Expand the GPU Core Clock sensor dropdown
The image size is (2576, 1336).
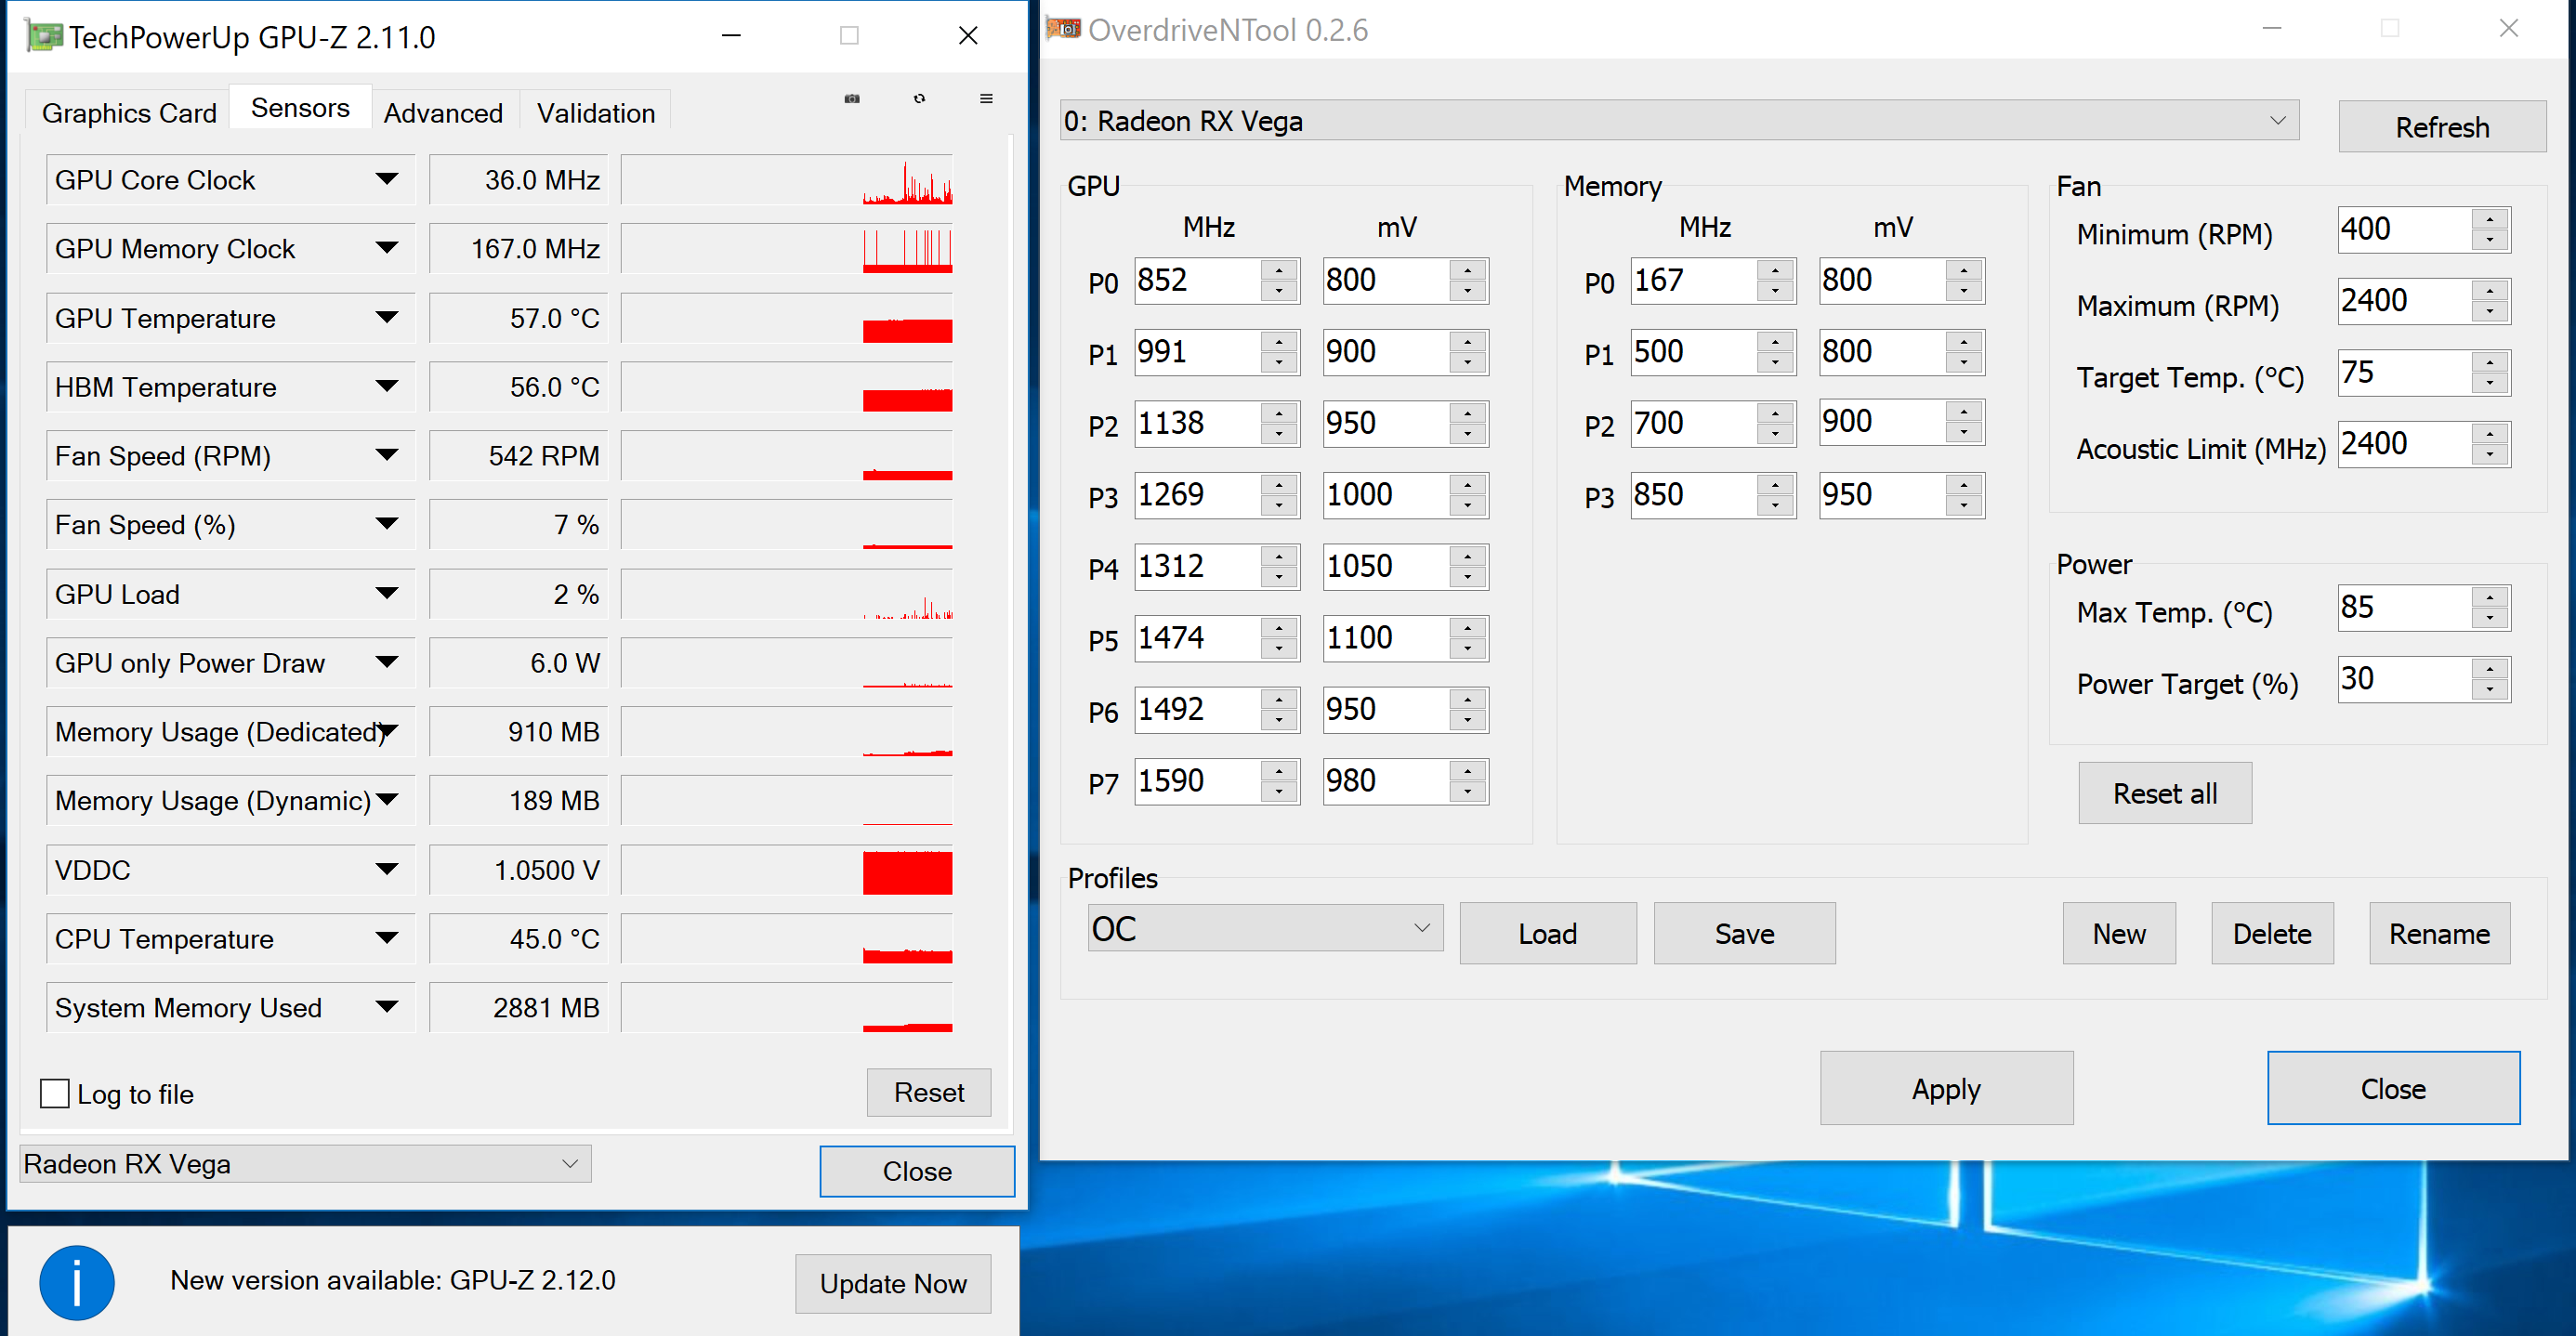tap(387, 180)
